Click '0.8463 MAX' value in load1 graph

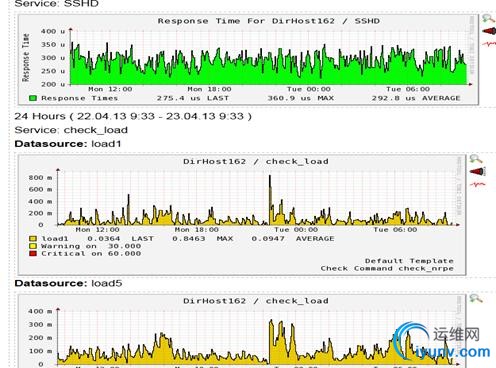point(203,239)
